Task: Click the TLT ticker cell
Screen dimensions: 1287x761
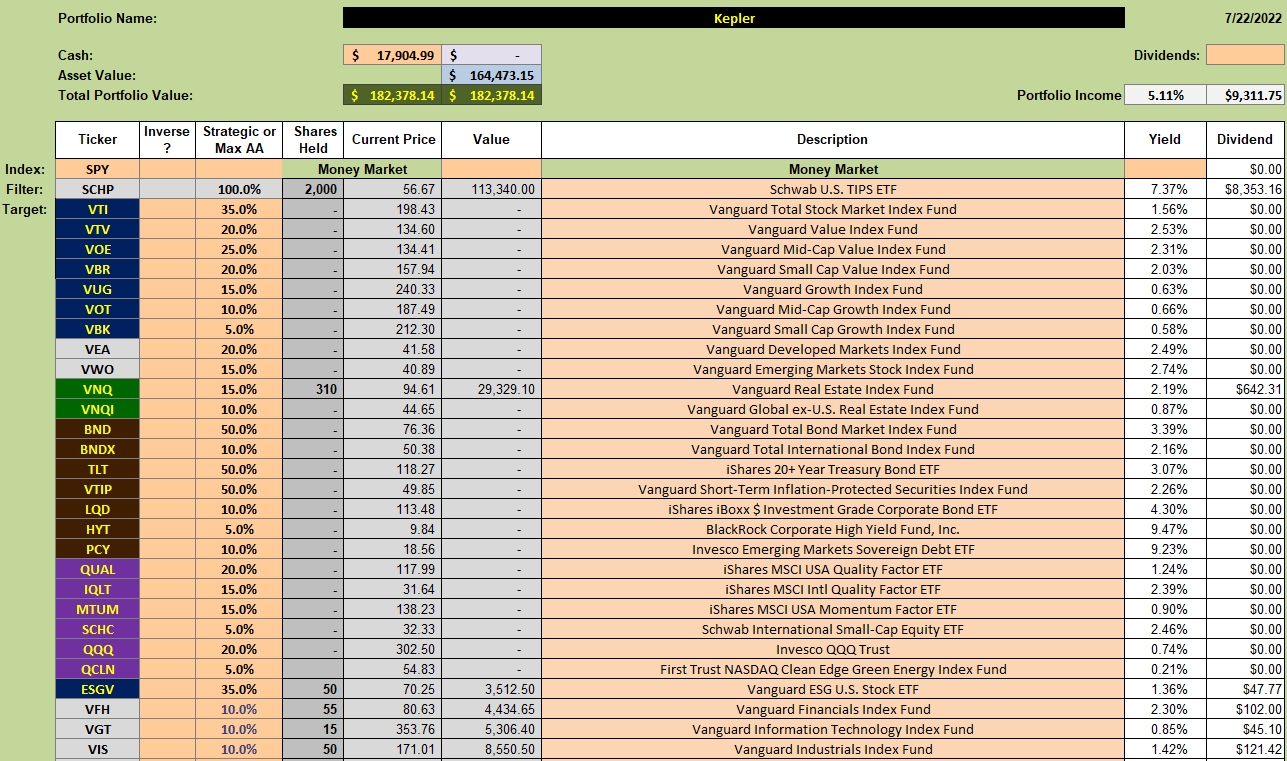Action: click(97, 469)
